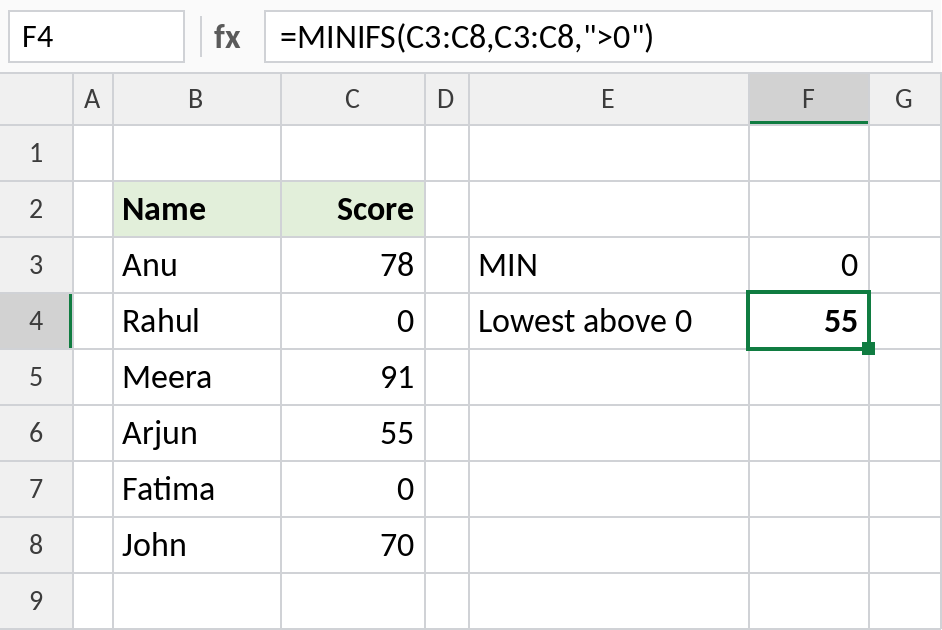Select column D header
Image resolution: width=942 pixels, height=630 pixels.
446,99
